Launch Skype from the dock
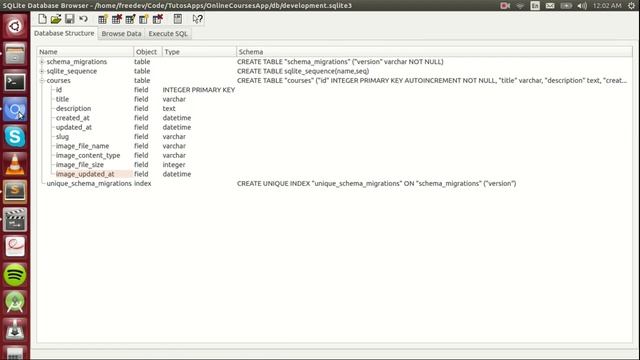 click(x=15, y=137)
